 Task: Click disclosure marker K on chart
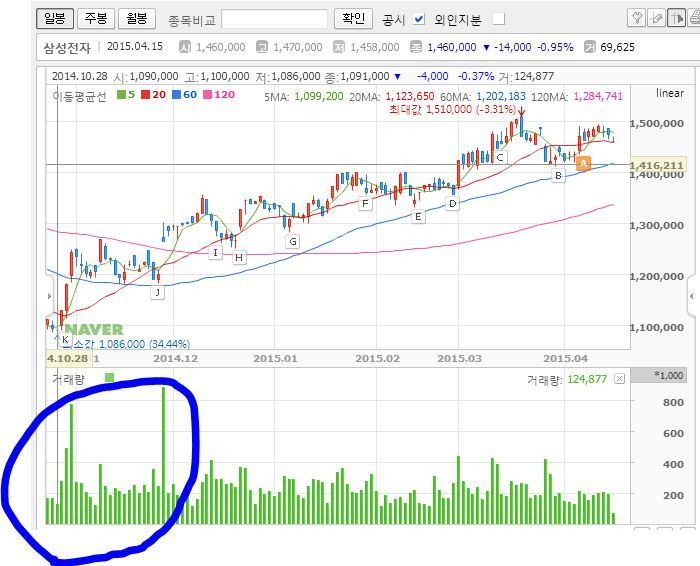pyautogui.click(x=65, y=339)
